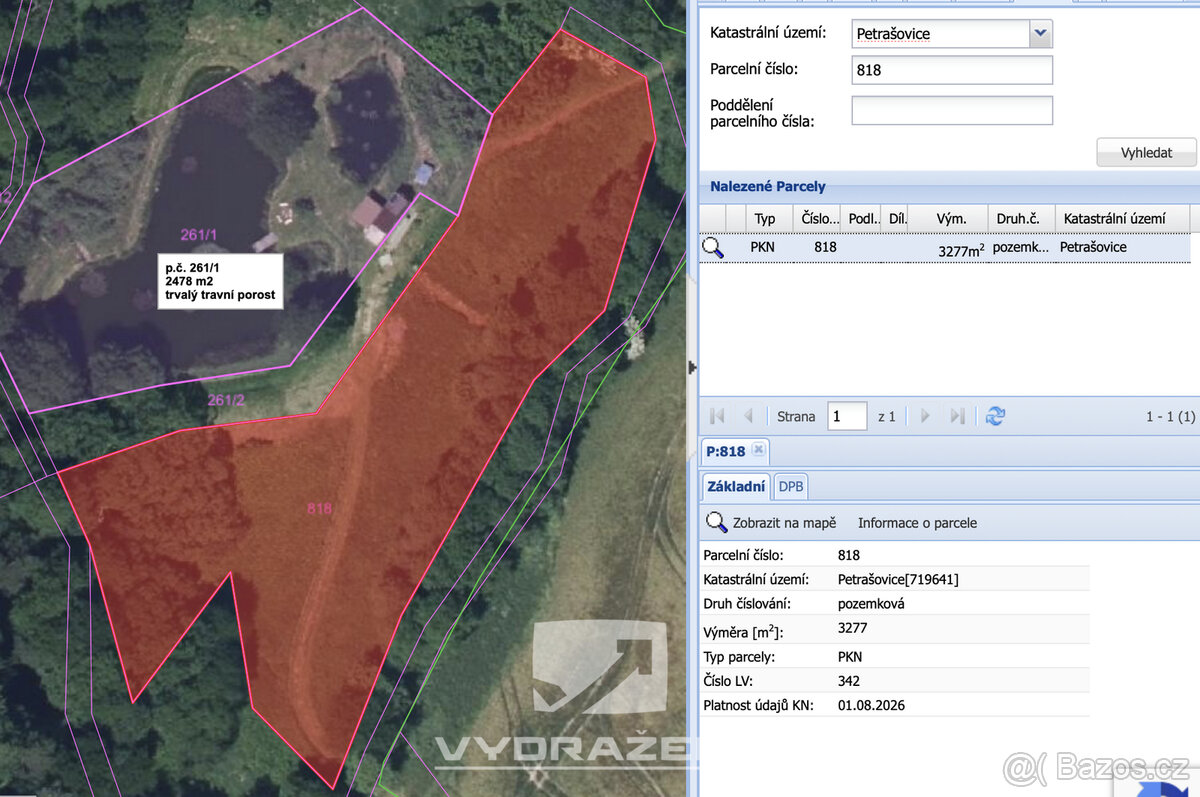
Task: Select the Platnost údajů KN date 01.08.2026
Action: tap(872, 705)
